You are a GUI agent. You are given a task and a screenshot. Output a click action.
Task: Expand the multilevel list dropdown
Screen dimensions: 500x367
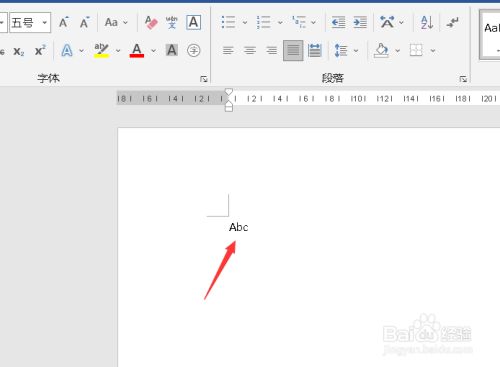click(x=313, y=22)
